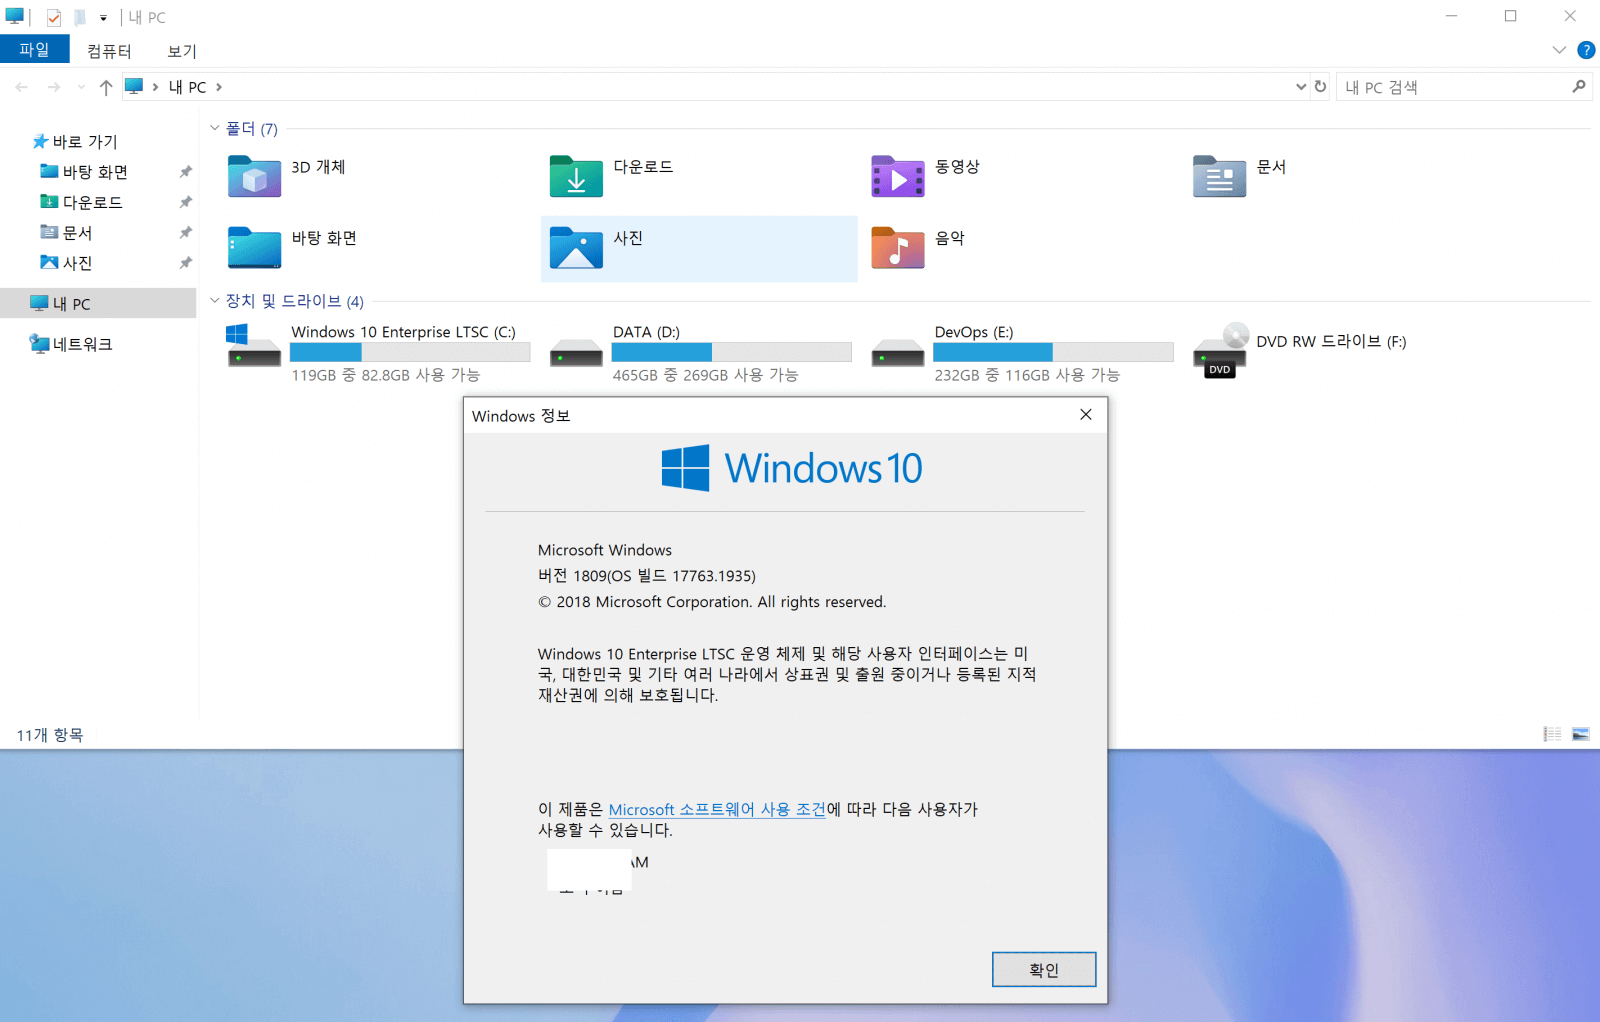Screen dimensions: 1600x1022
Task: Click the properties checkmark icon in quick access toolbar
Action: click(x=54, y=17)
